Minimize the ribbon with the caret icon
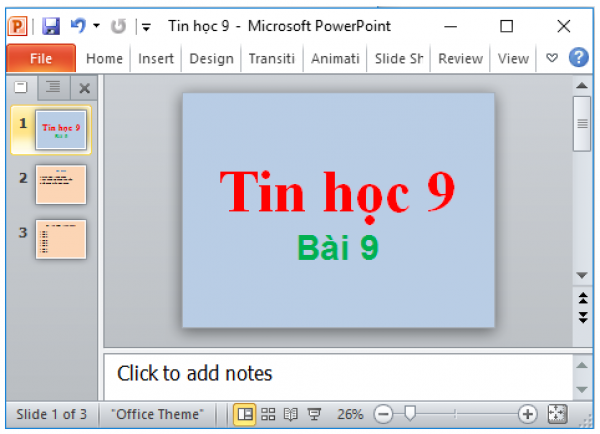Screen dimensions: 600x434 point(552,58)
